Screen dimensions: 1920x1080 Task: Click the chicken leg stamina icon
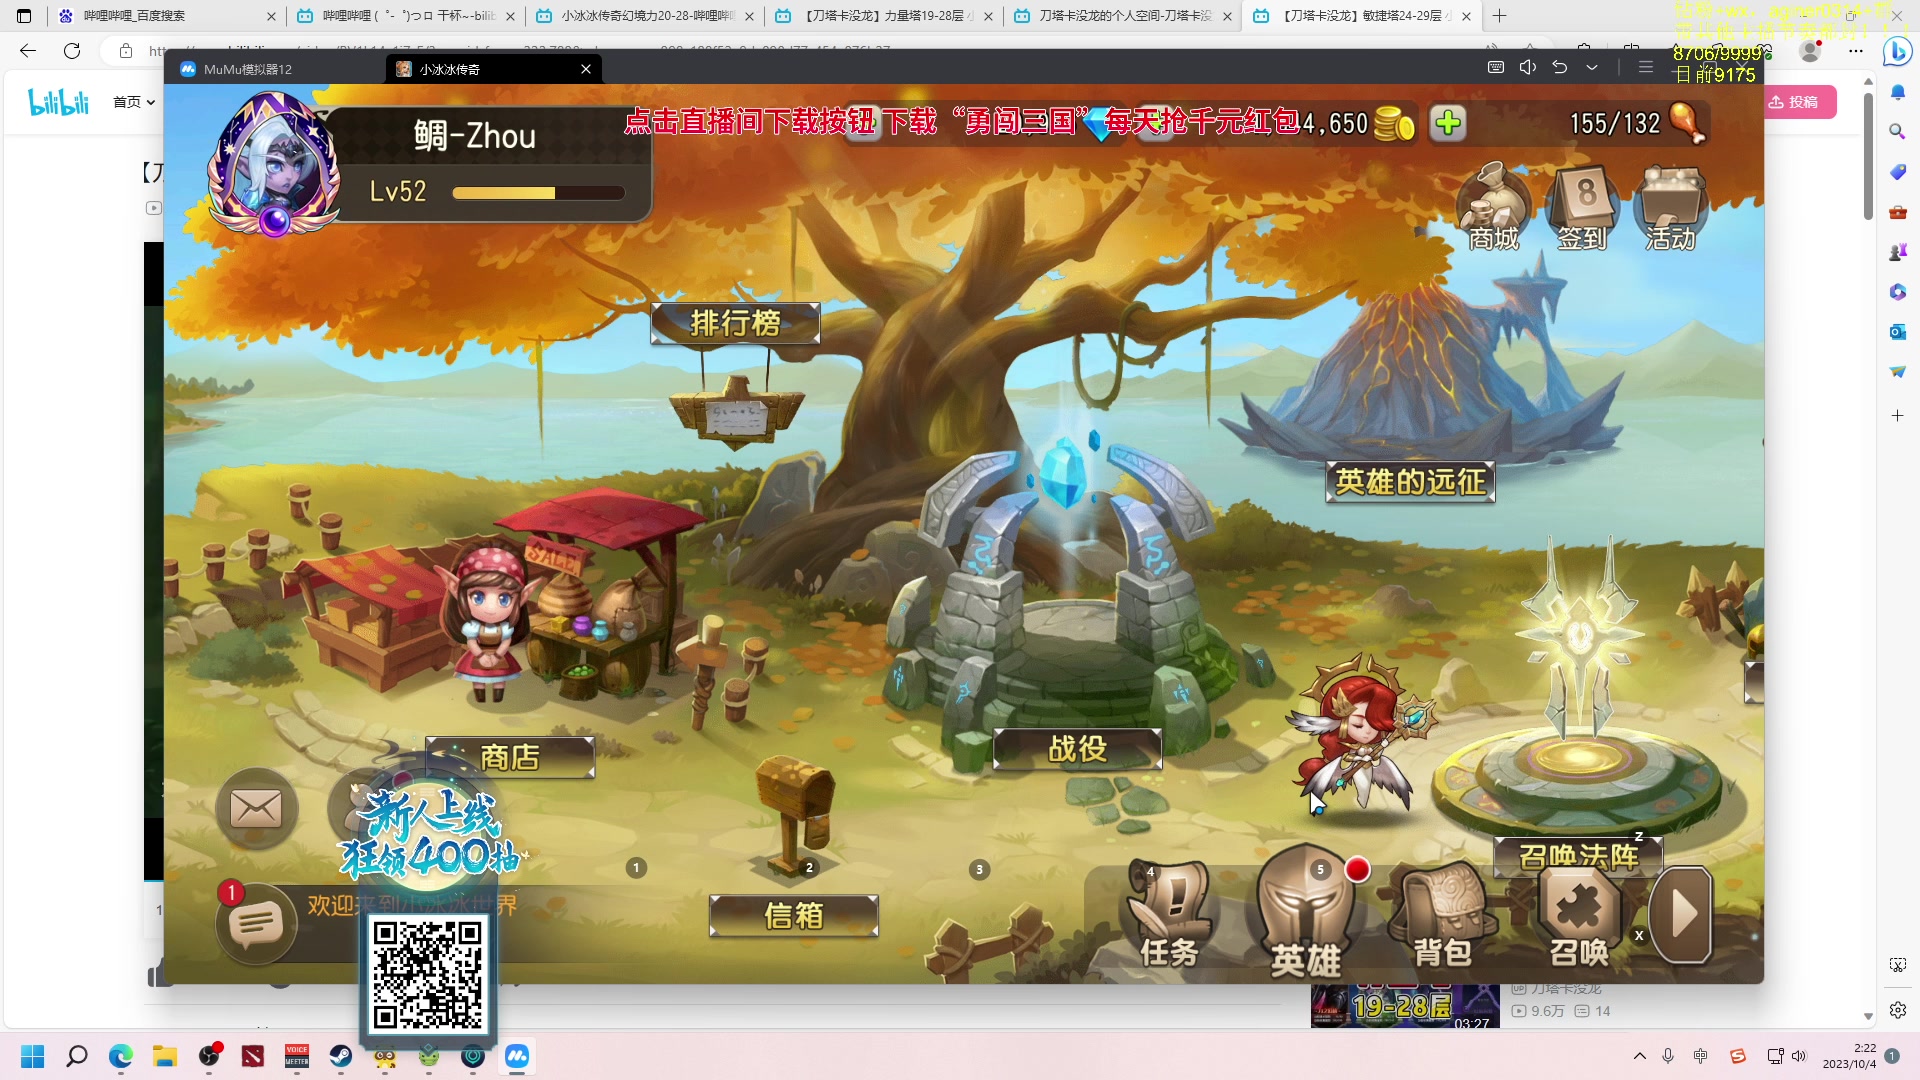pos(1687,123)
